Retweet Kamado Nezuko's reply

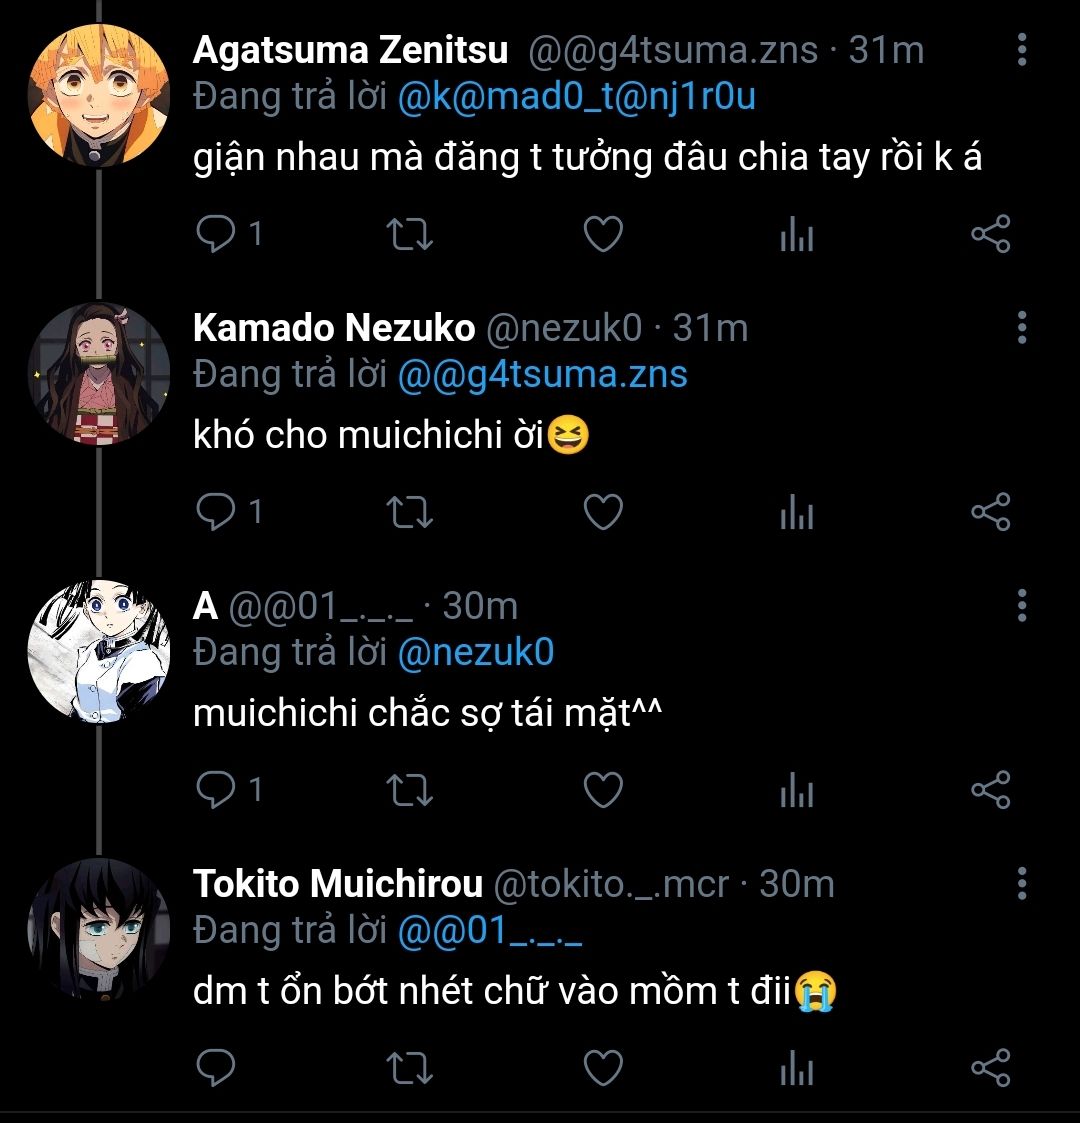pyautogui.click(x=409, y=513)
